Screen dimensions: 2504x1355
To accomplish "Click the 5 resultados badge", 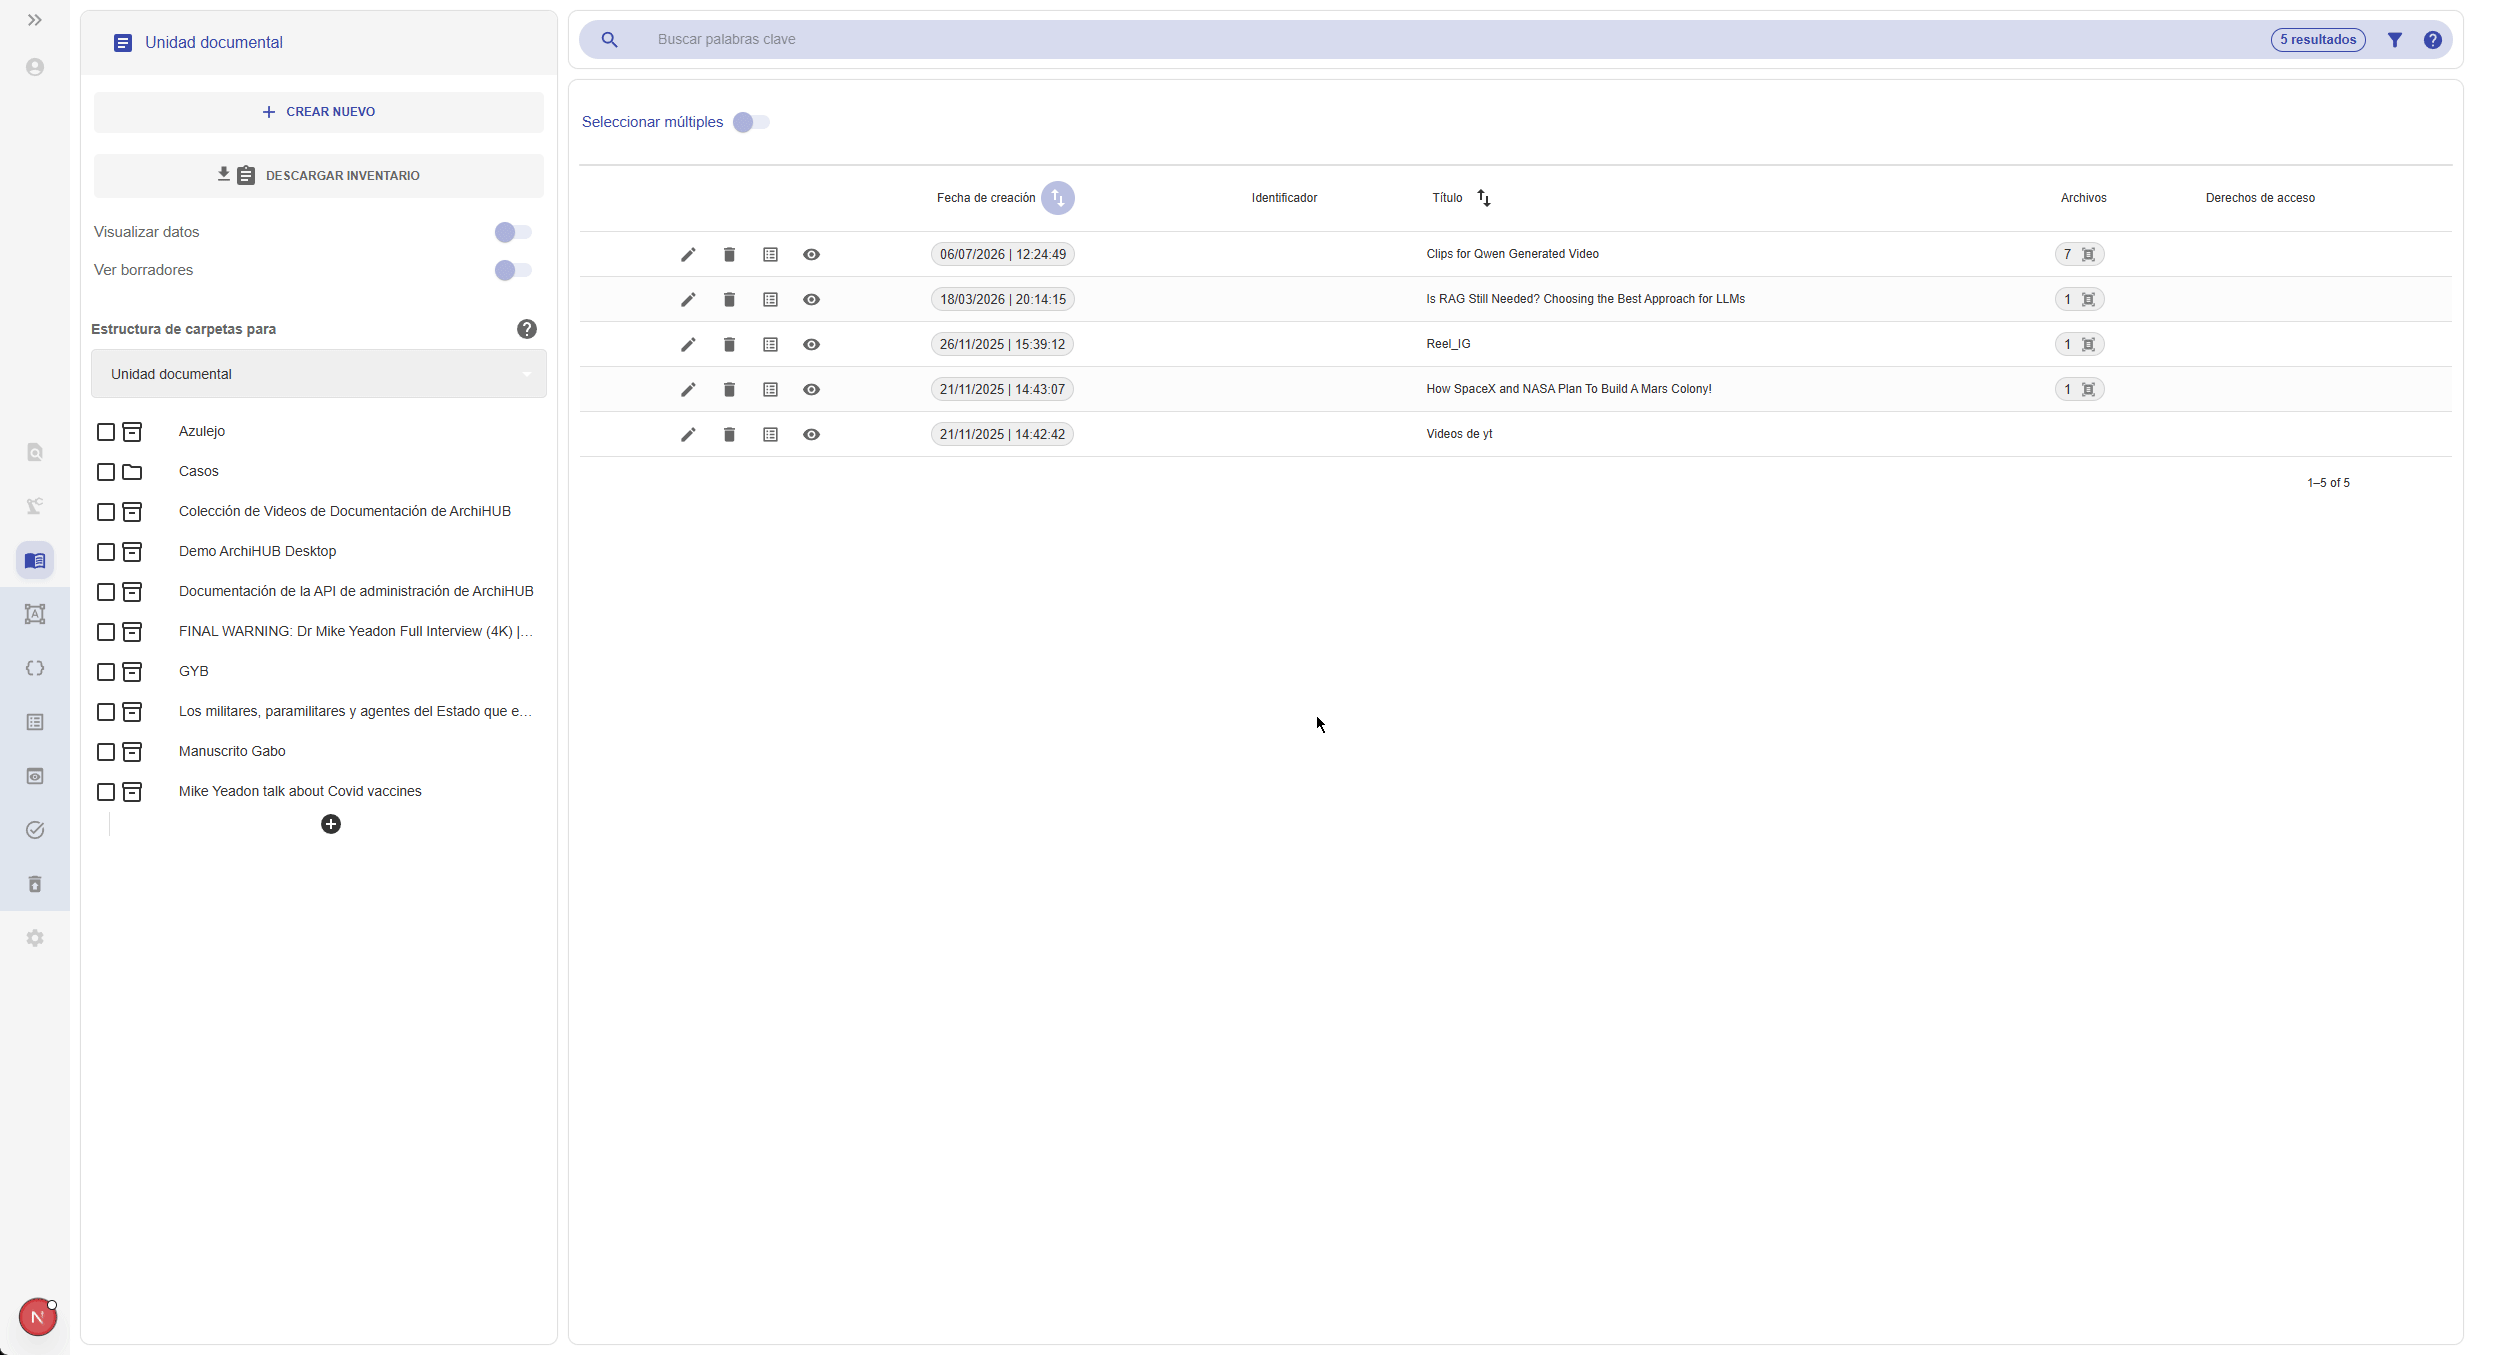I will [2318, 40].
